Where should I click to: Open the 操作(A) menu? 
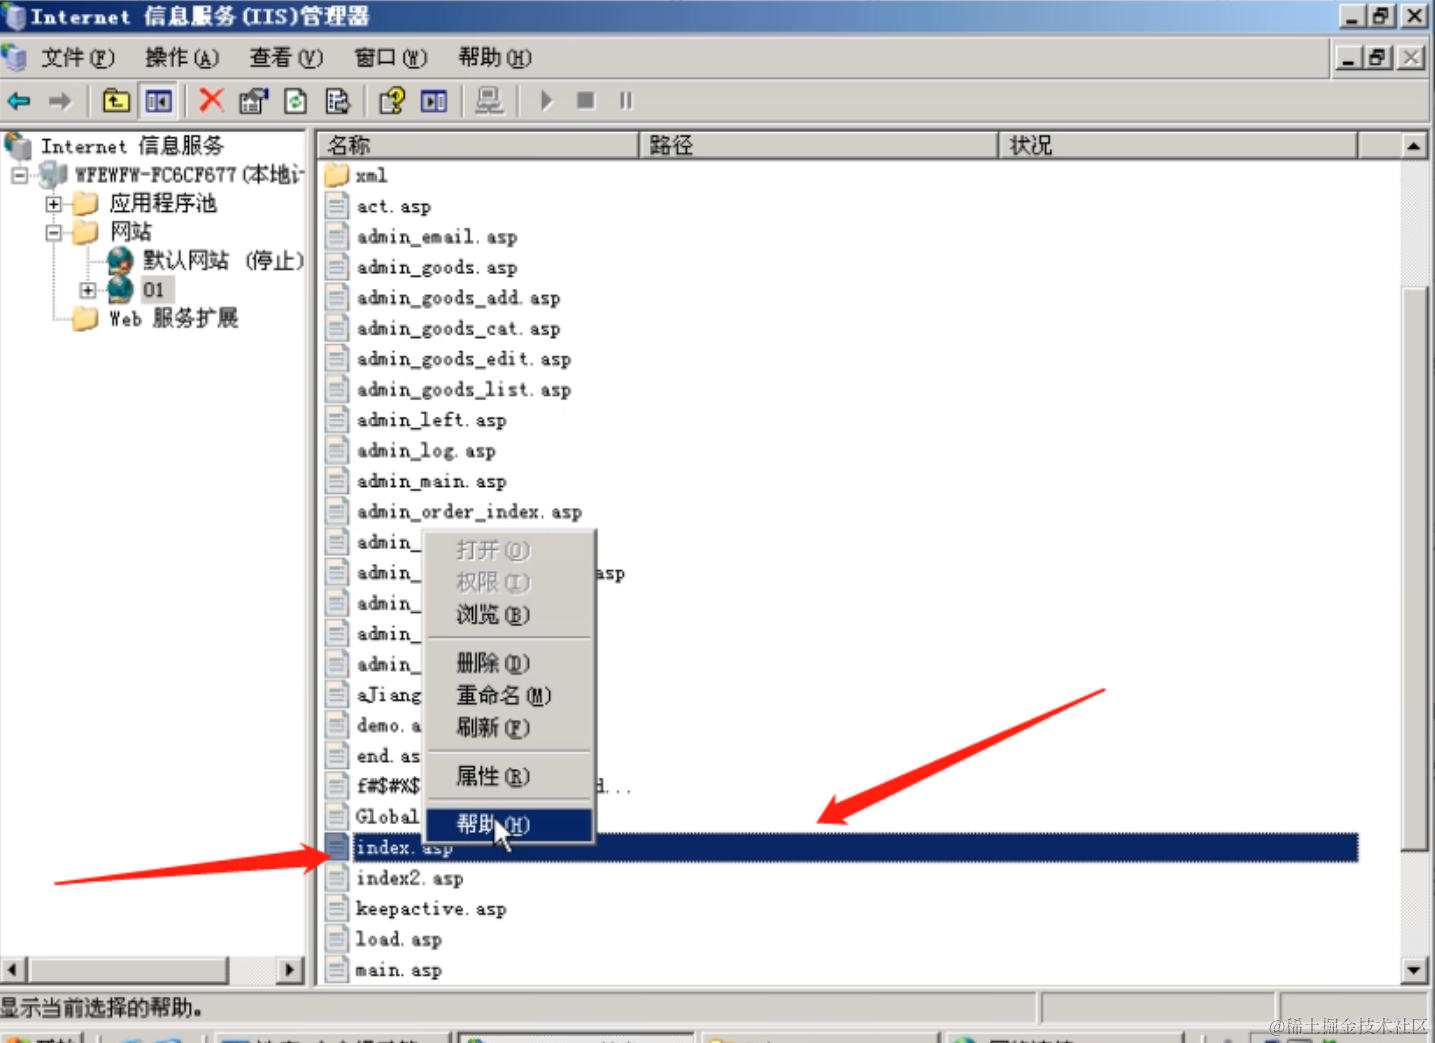click(x=182, y=58)
